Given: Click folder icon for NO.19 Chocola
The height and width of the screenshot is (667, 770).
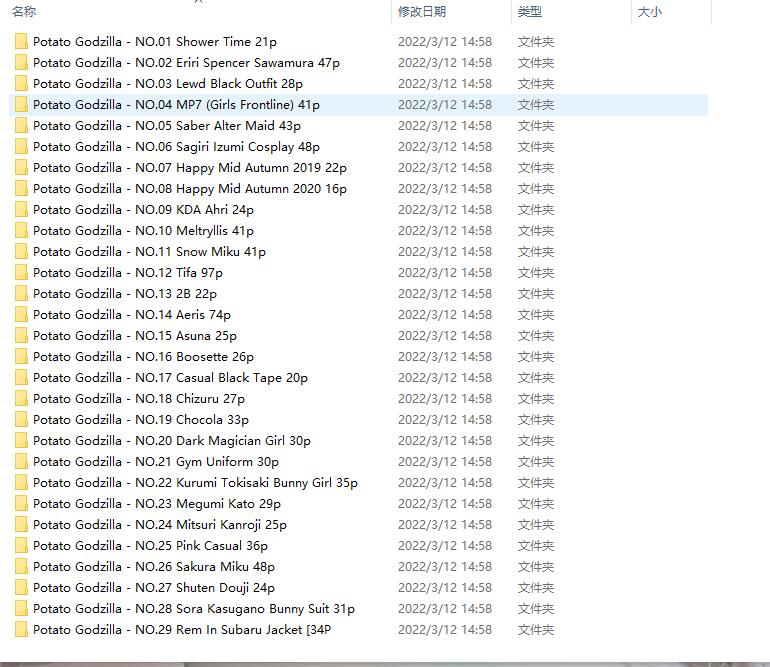Looking at the screenshot, I should [21, 419].
